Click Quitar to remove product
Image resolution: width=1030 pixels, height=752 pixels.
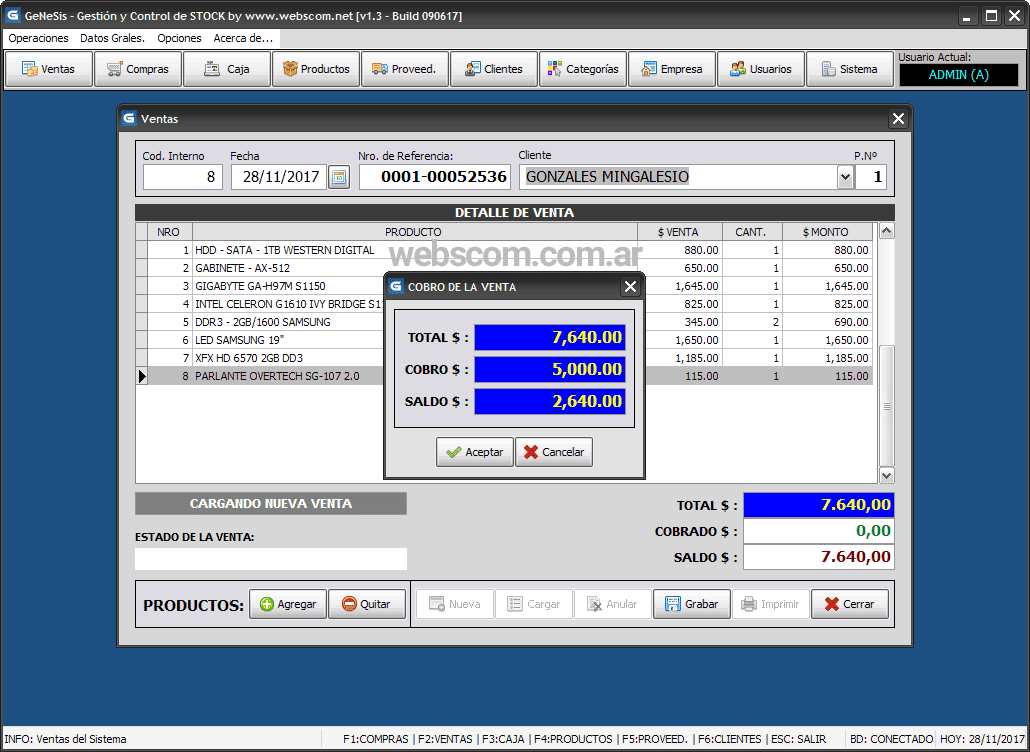(366, 604)
